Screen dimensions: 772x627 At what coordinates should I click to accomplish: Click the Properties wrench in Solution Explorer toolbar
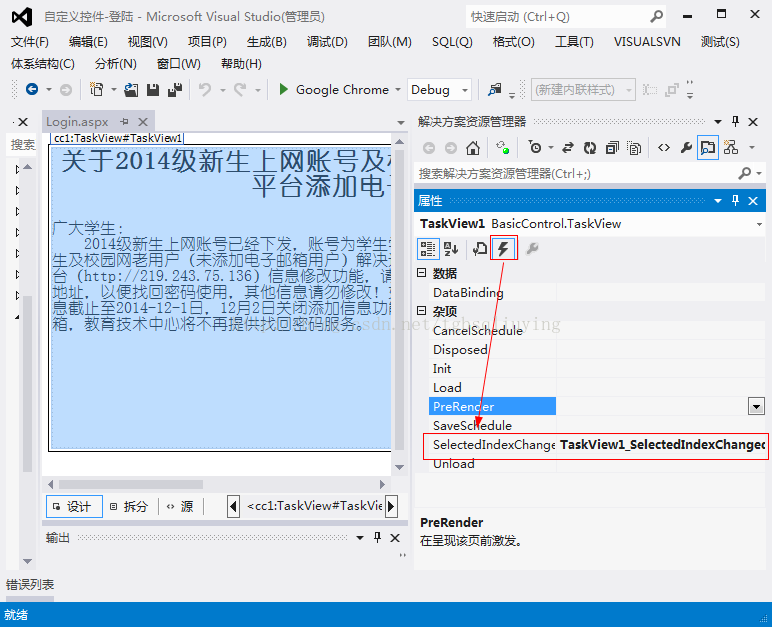[686, 148]
